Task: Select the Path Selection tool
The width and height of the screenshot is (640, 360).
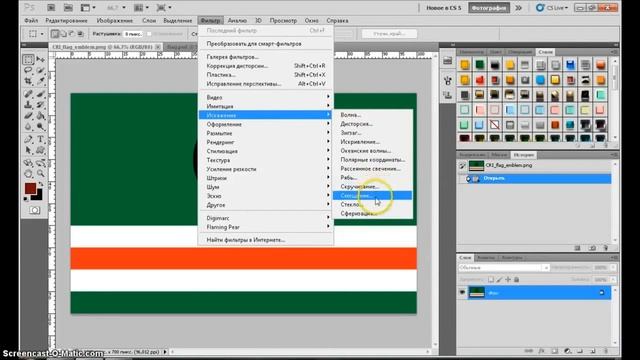Action: tap(28, 151)
